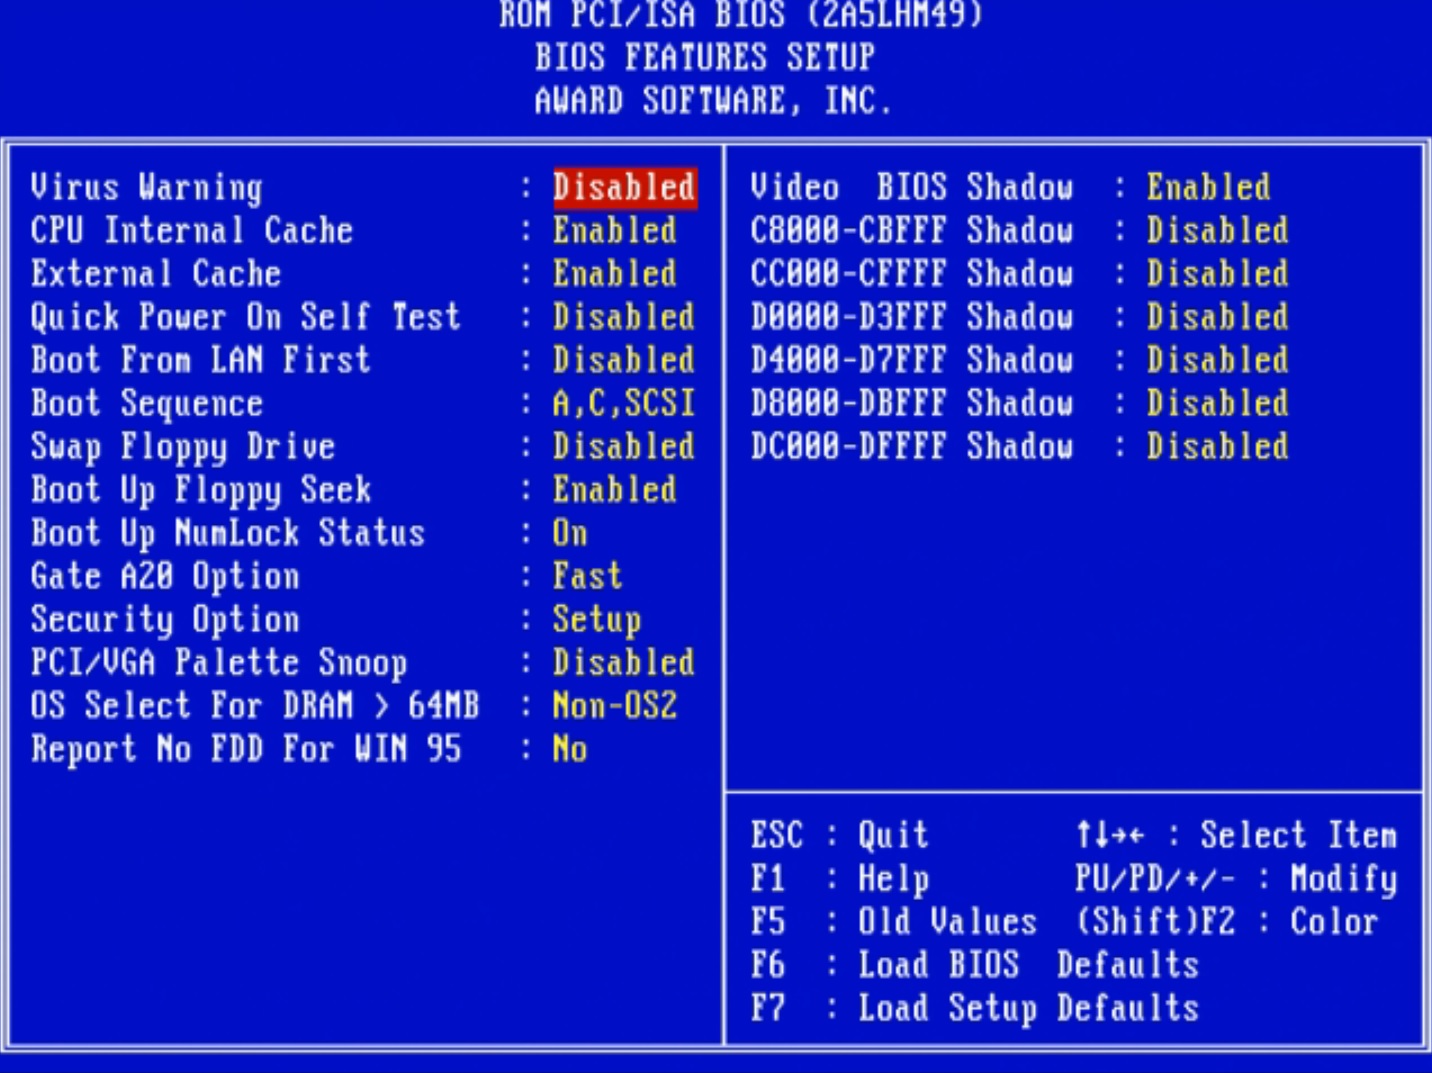
Task: Select the Security Option Setup value
Action: (x=597, y=620)
